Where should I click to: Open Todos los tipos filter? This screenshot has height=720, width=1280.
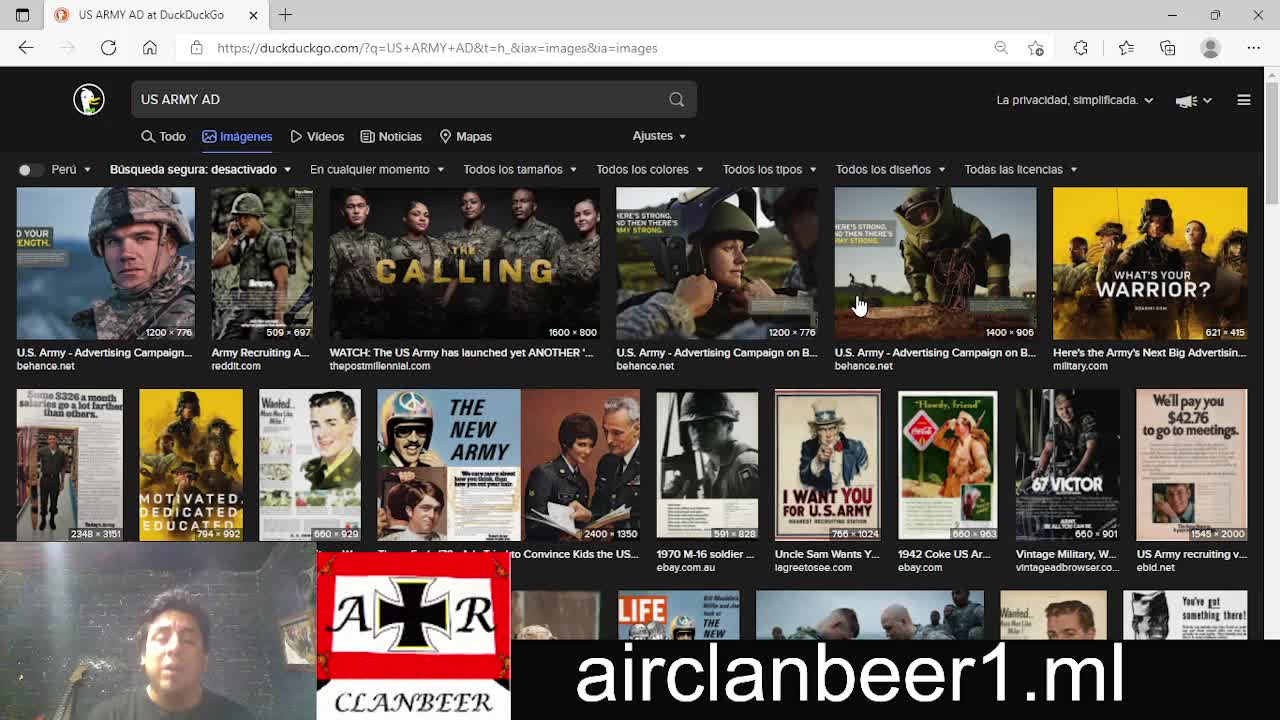click(x=769, y=169)
